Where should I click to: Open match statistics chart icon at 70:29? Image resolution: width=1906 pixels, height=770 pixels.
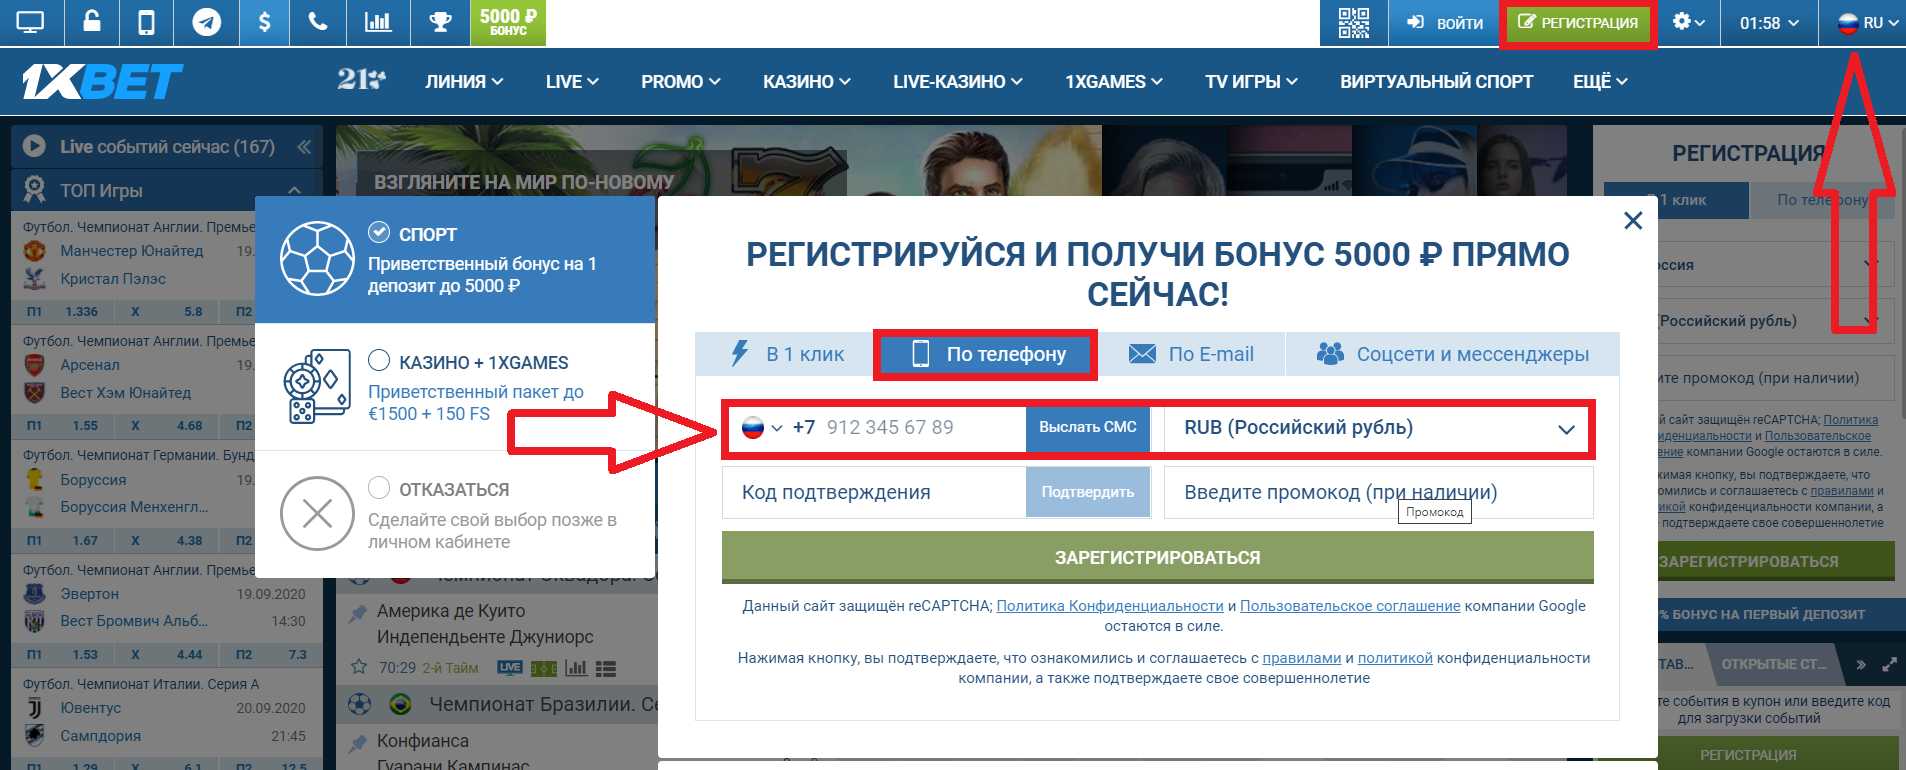tap(576, 668)
